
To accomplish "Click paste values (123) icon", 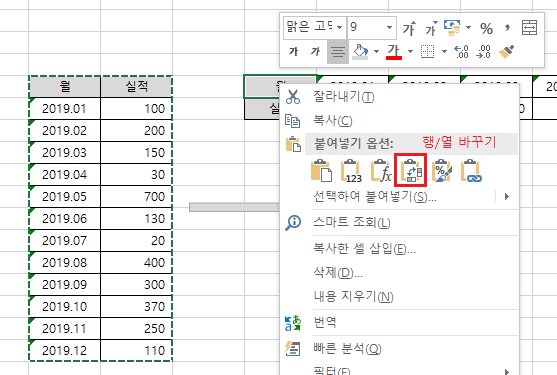I will pyautogui.click(x=352, y=171).
